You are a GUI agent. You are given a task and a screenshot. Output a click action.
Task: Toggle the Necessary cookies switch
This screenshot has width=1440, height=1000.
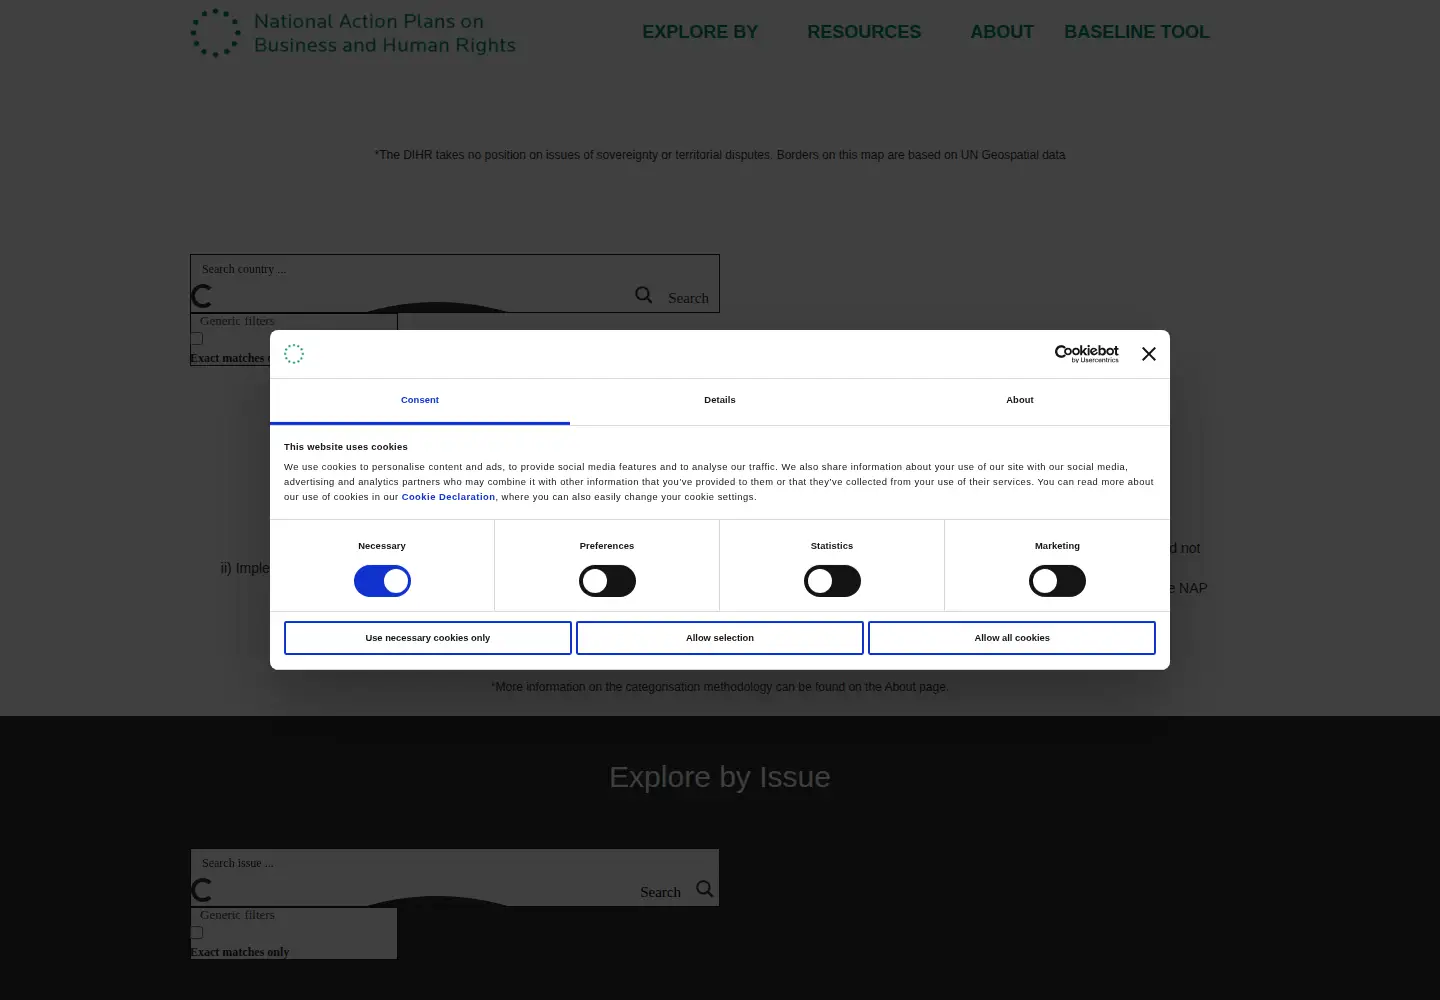382,581
